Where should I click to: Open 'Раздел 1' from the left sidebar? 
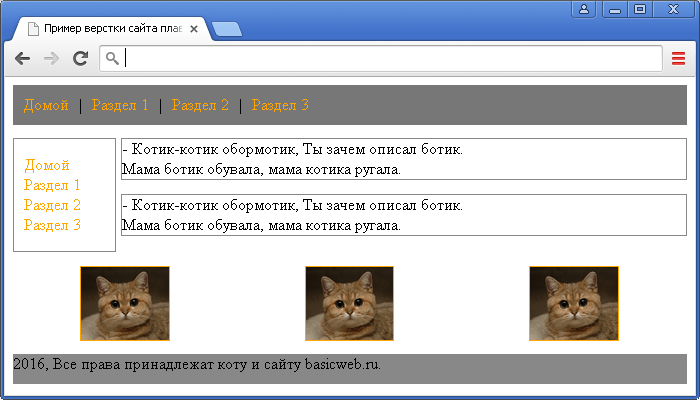tap(52, 185)
